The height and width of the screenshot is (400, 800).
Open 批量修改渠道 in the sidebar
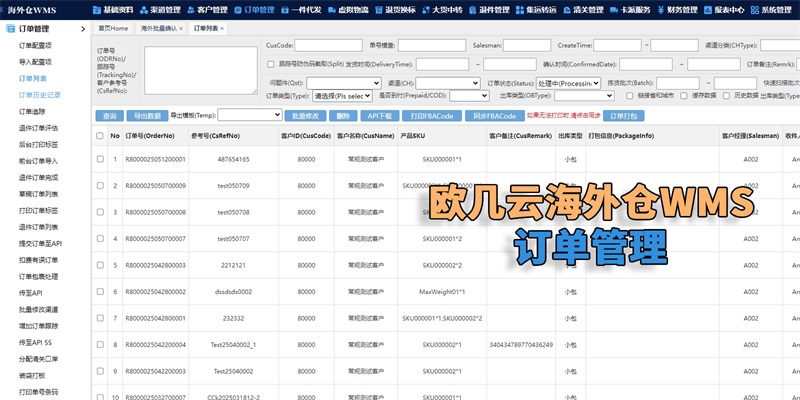pos(38,309)
